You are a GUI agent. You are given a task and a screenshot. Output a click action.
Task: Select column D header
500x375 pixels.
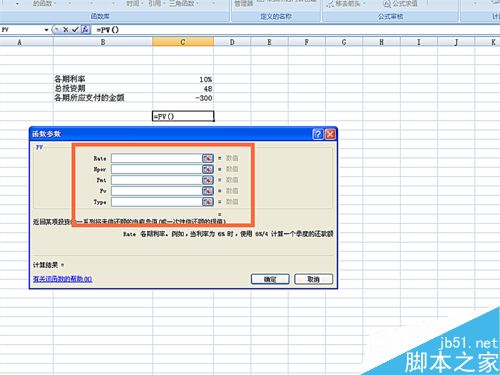(232, 42)
